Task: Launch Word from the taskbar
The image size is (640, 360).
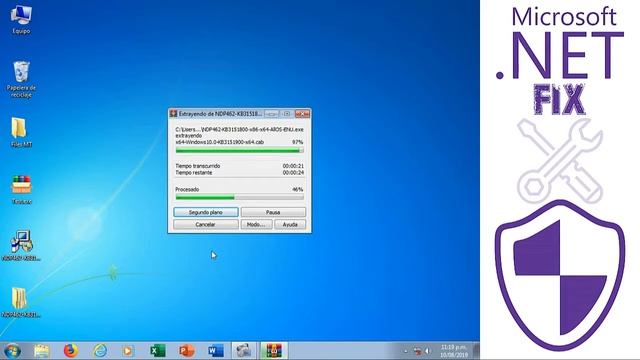Action: 216,351
